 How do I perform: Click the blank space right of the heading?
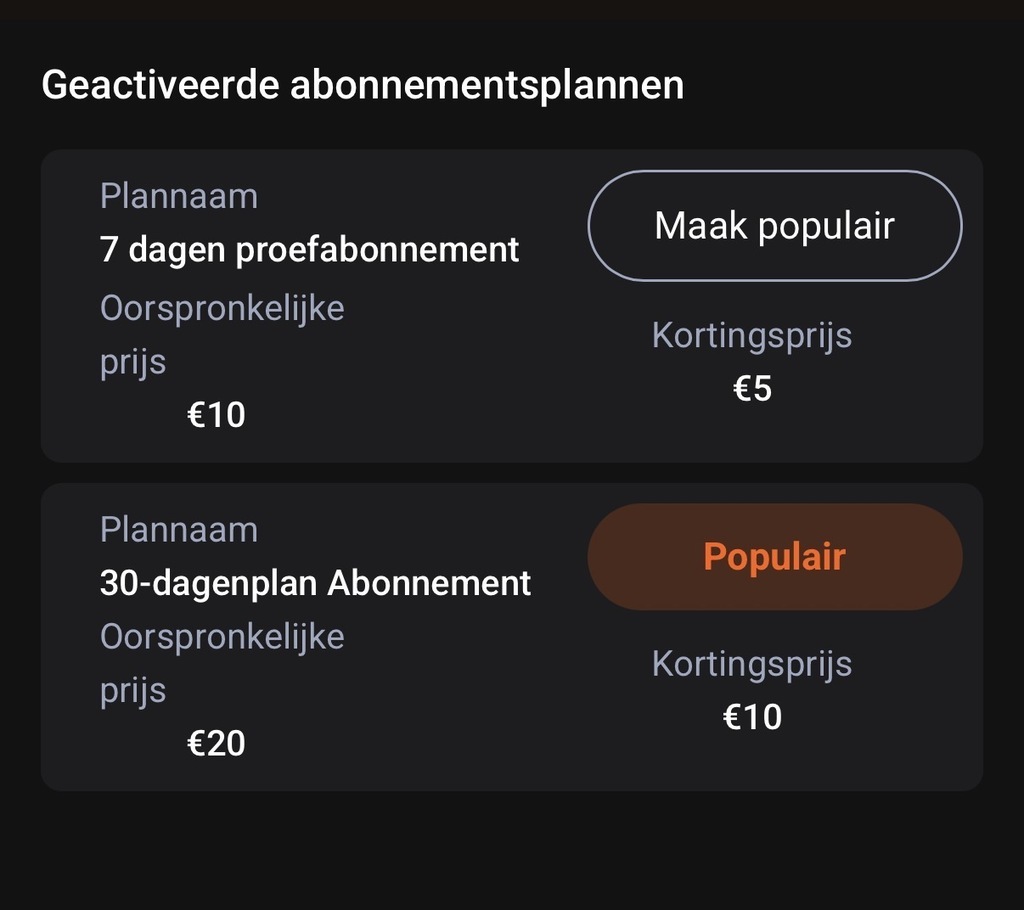pyautogui.click(x=850, y=85)
